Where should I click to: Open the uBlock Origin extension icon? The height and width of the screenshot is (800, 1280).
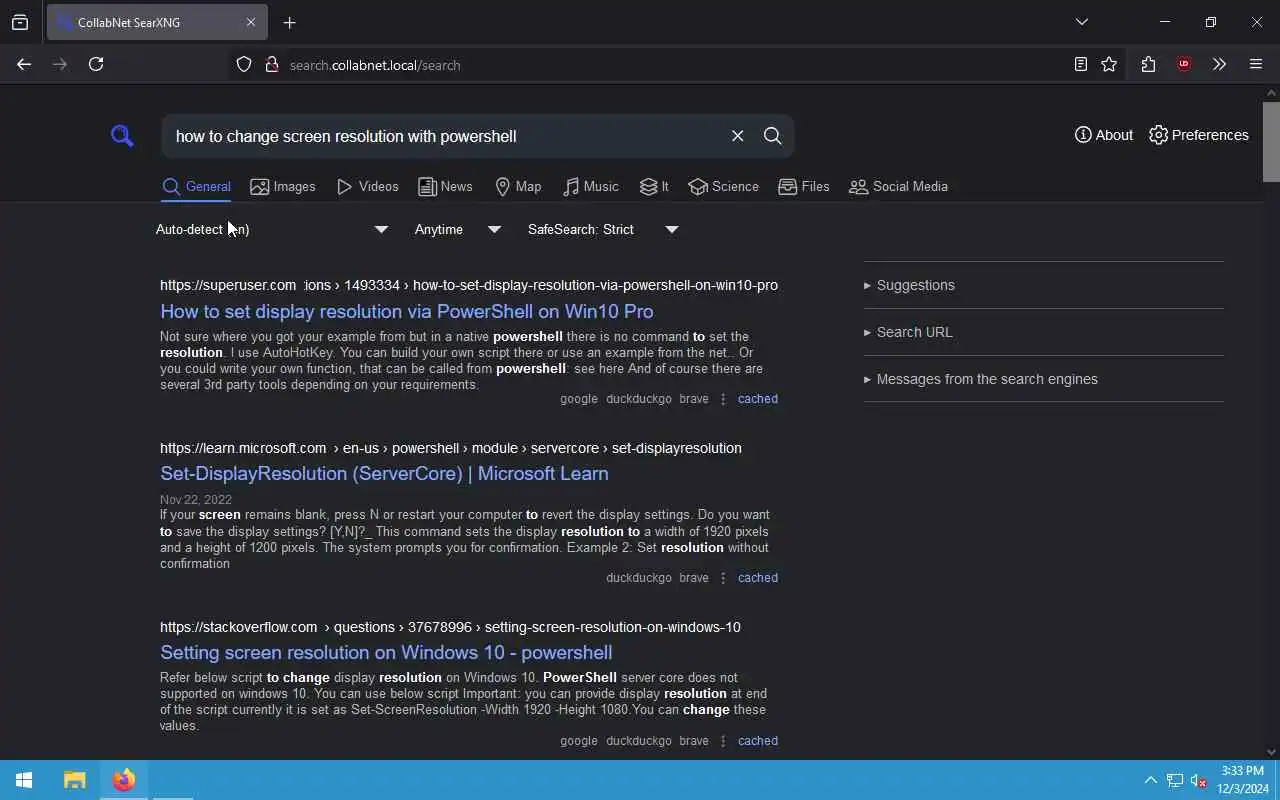pyautogui.click(x=1184, y=64)
